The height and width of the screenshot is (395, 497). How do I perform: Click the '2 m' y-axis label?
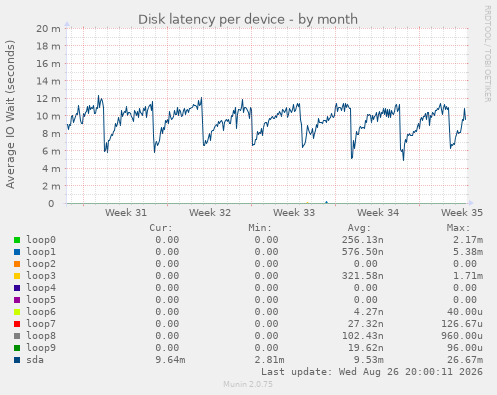(51, 186)
